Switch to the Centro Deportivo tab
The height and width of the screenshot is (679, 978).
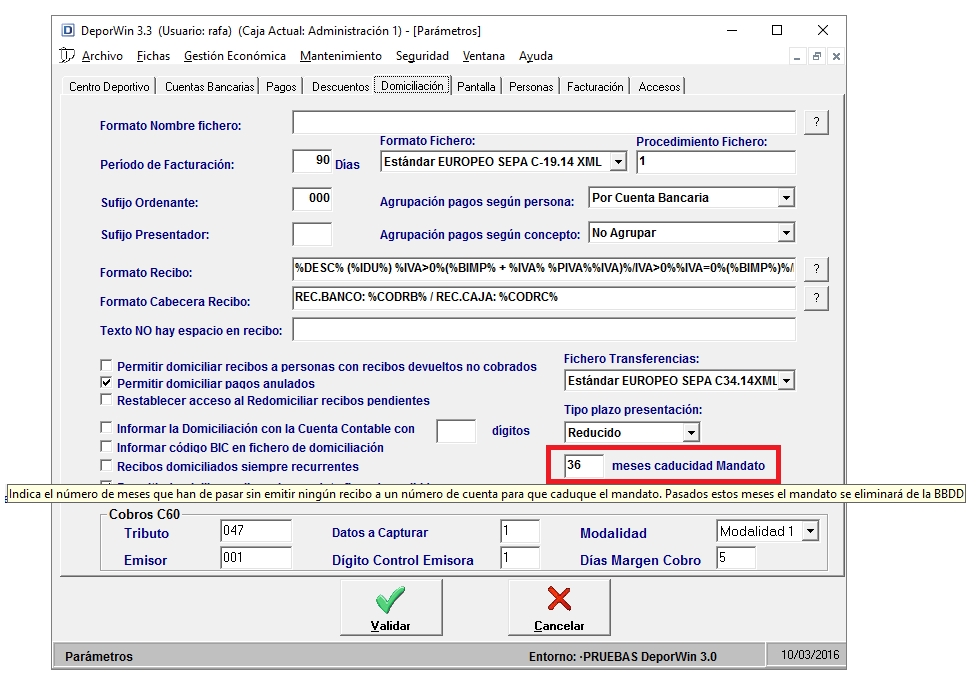tap(109, 87)
